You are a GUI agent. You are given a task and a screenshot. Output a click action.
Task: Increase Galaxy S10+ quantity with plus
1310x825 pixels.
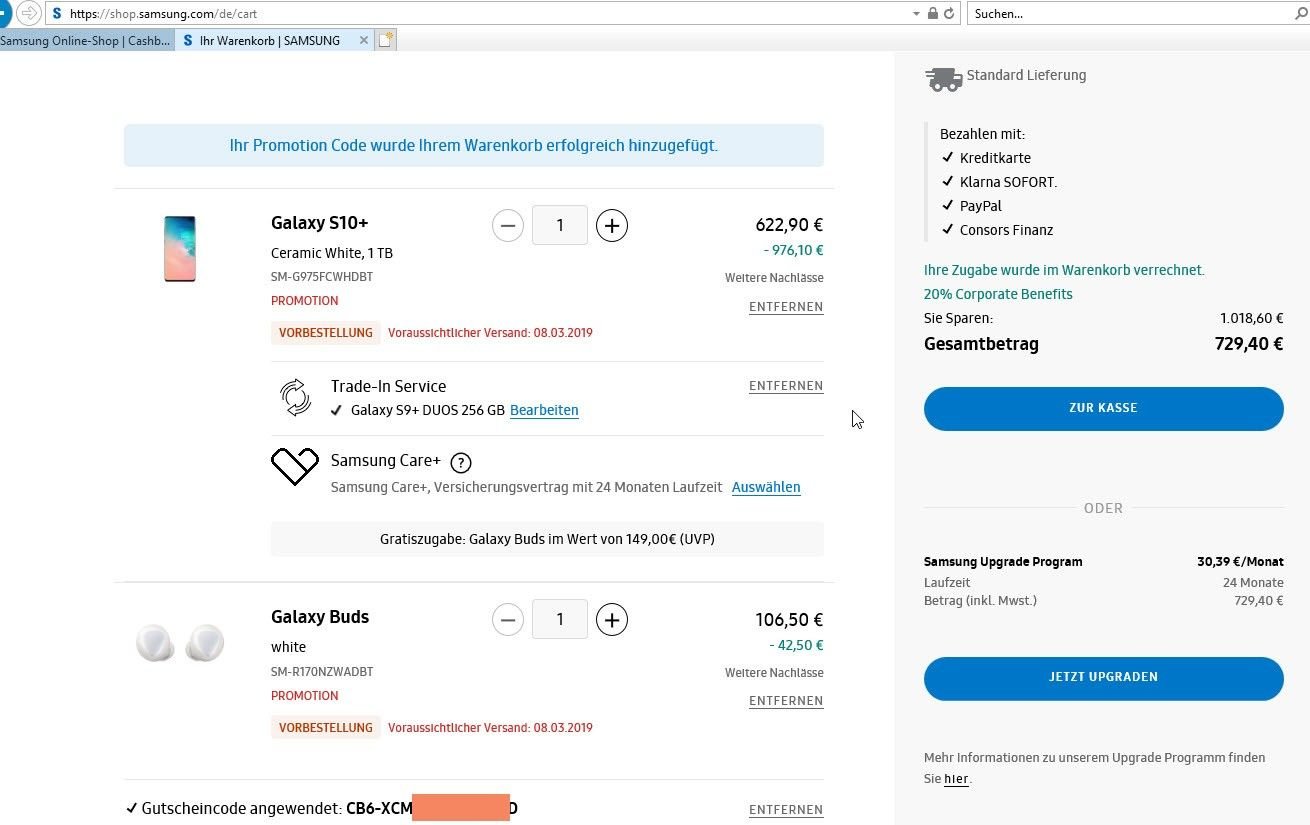pyautogui.click(x=612, y=226)
